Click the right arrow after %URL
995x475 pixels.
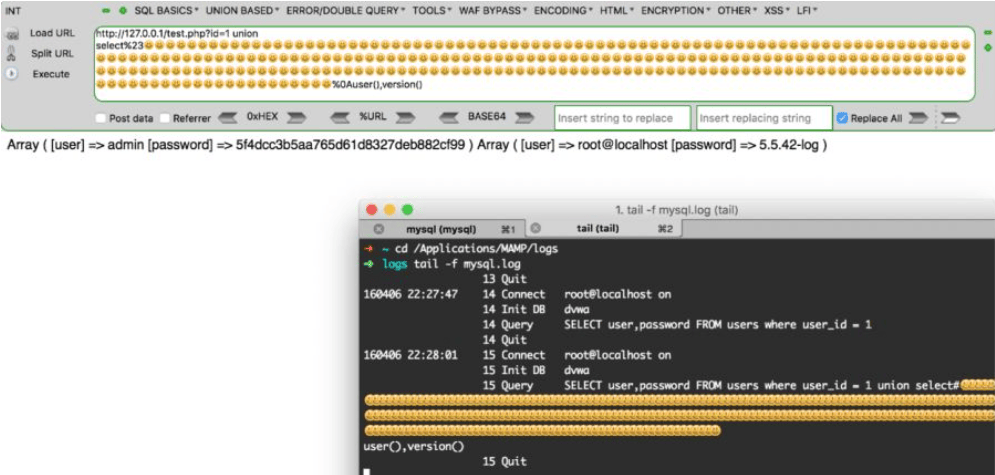[405, 117]
